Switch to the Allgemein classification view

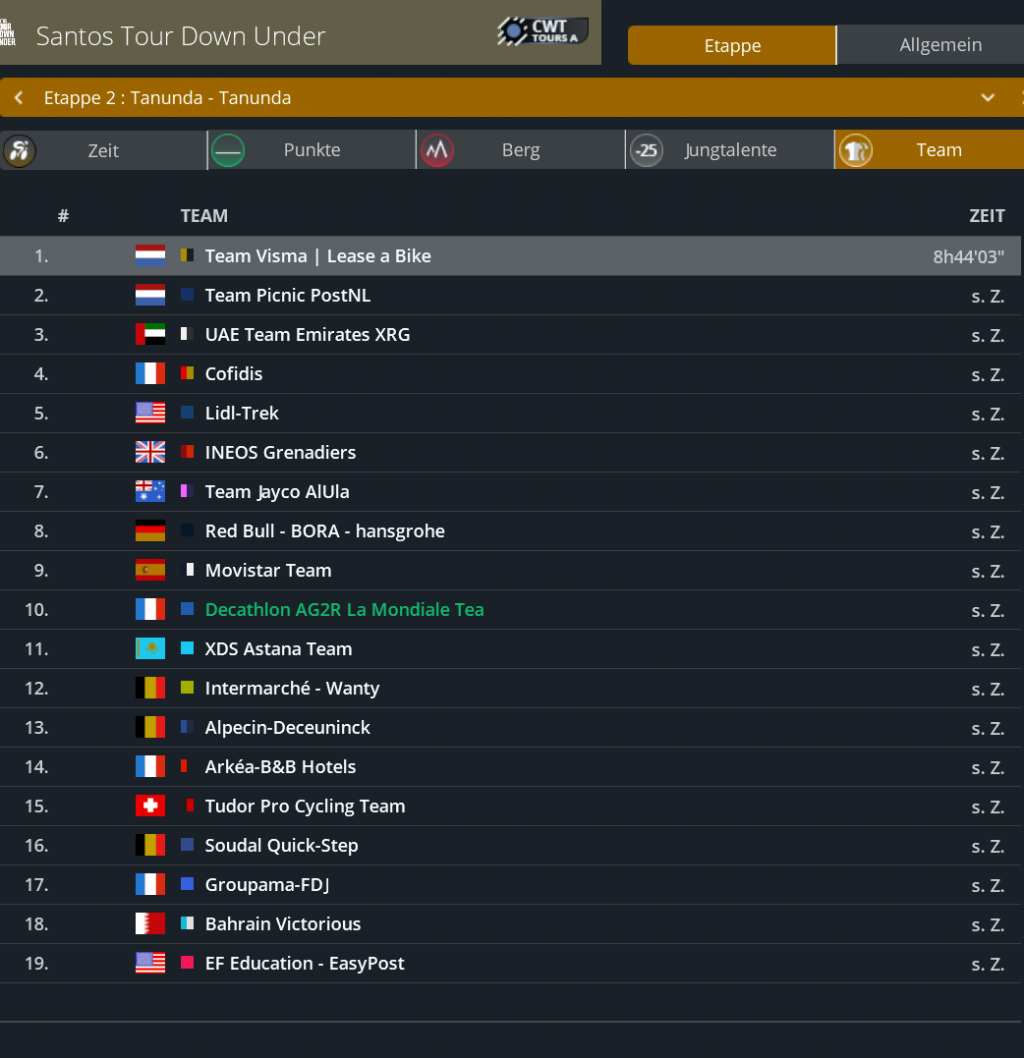pos(940,46)
